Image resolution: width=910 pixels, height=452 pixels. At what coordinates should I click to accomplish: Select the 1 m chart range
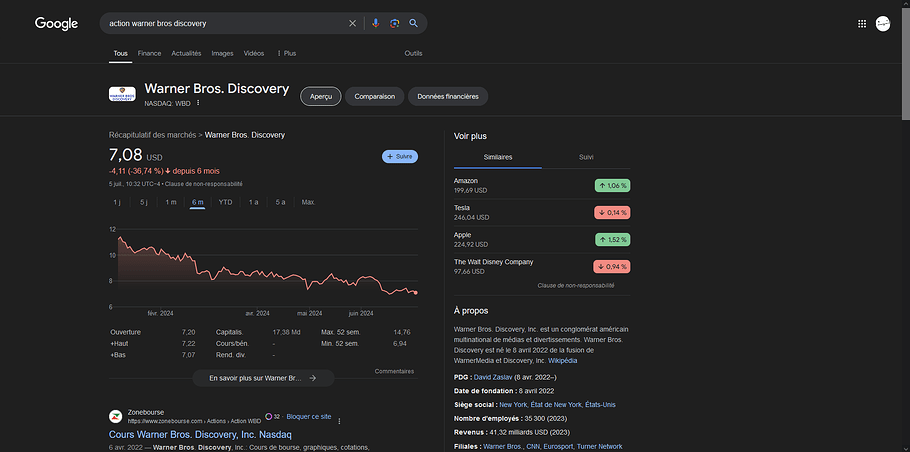pyautogui.click(x=171, y=202)
